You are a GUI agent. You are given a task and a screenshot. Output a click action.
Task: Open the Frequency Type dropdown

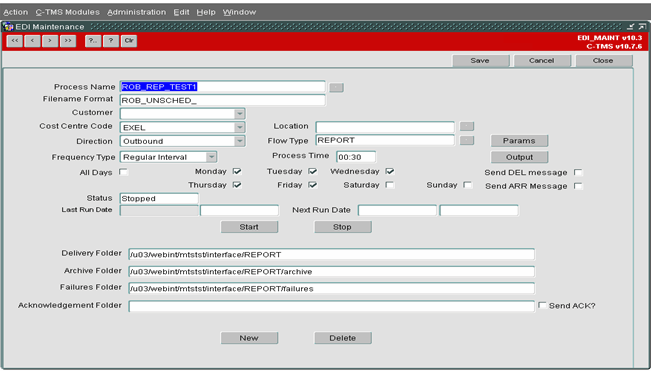(x=211, y=157)
